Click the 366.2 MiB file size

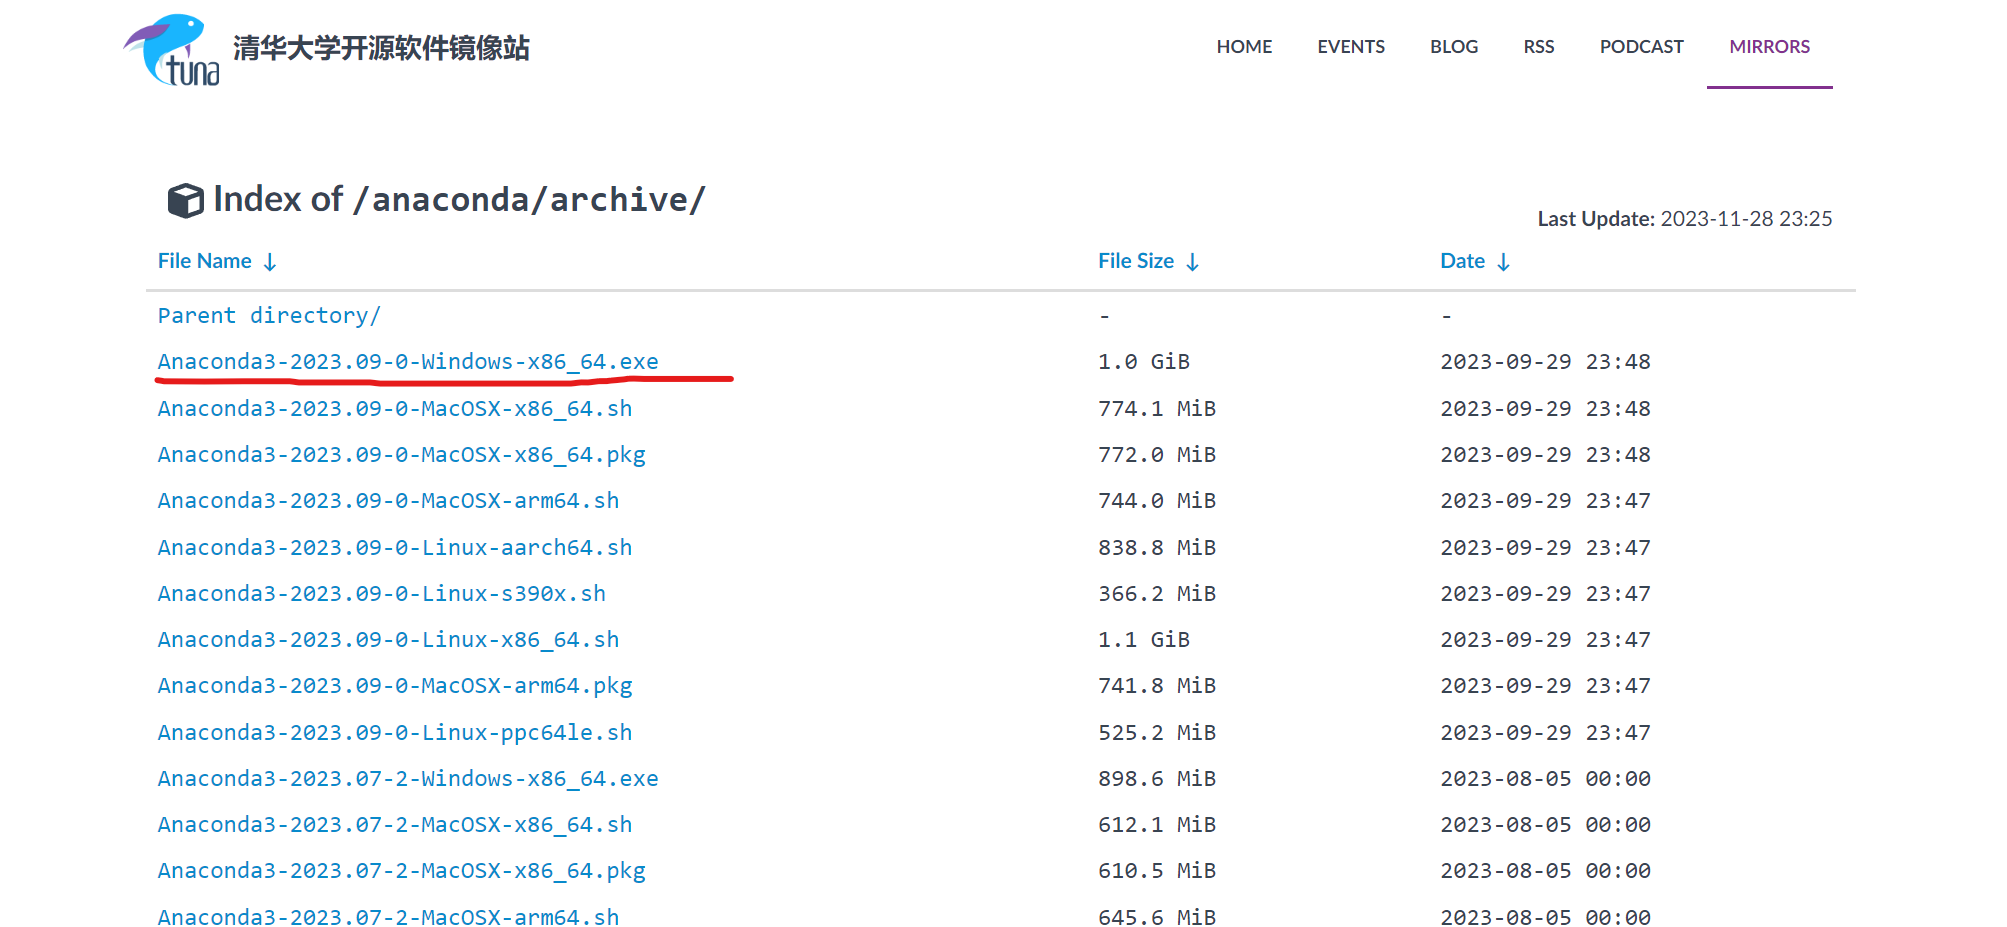click(x=1157, y=594)
